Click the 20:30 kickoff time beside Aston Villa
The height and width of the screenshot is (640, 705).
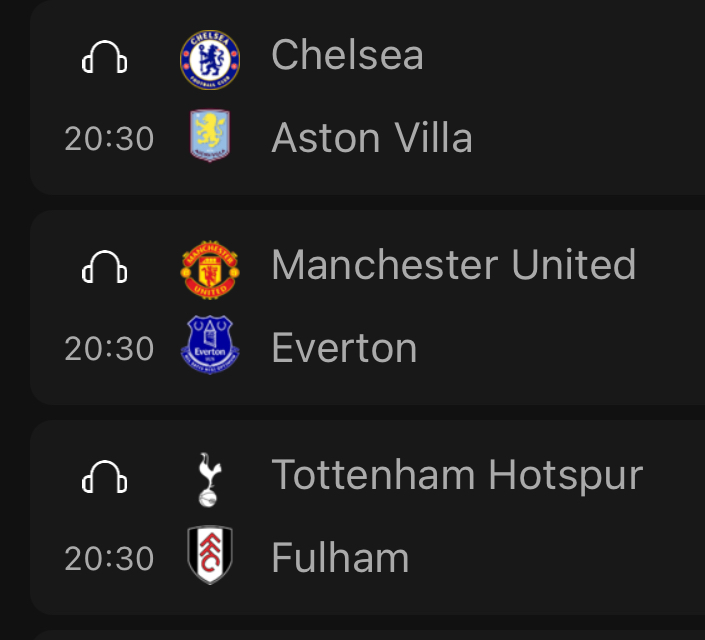point(109,139)
